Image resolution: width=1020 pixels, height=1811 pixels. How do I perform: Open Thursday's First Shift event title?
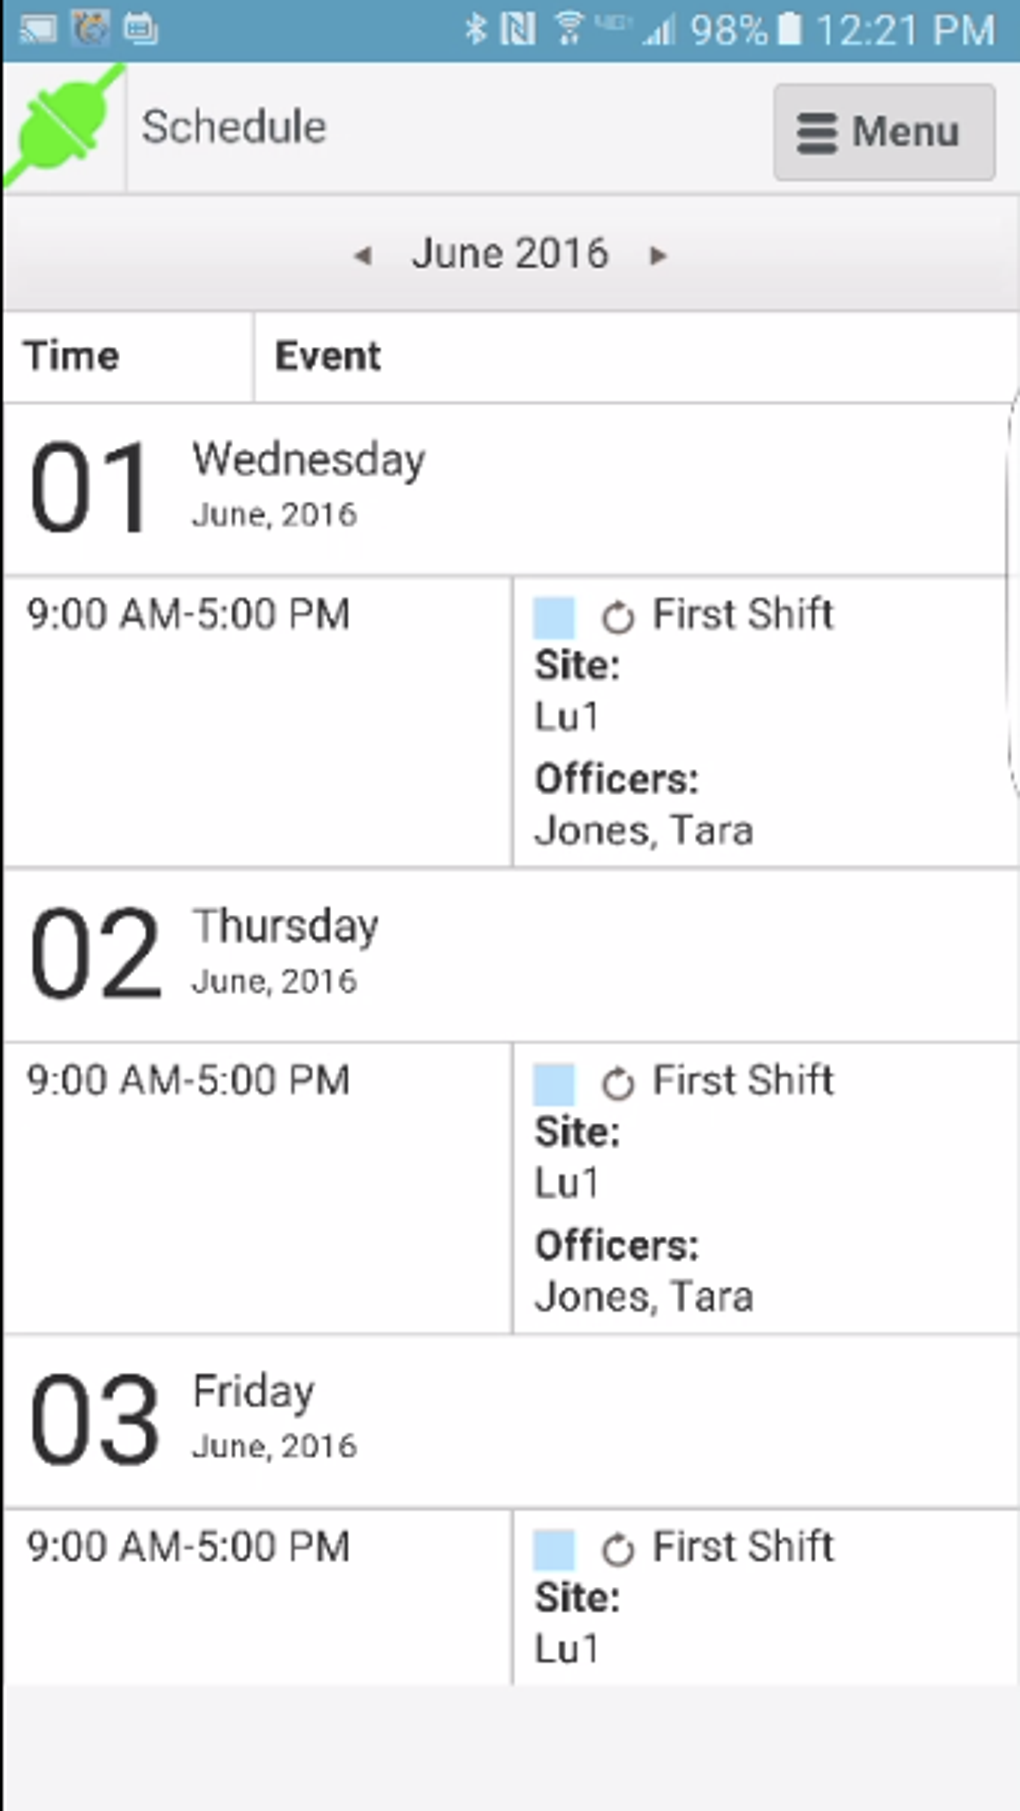click(x=743, y=1080)
